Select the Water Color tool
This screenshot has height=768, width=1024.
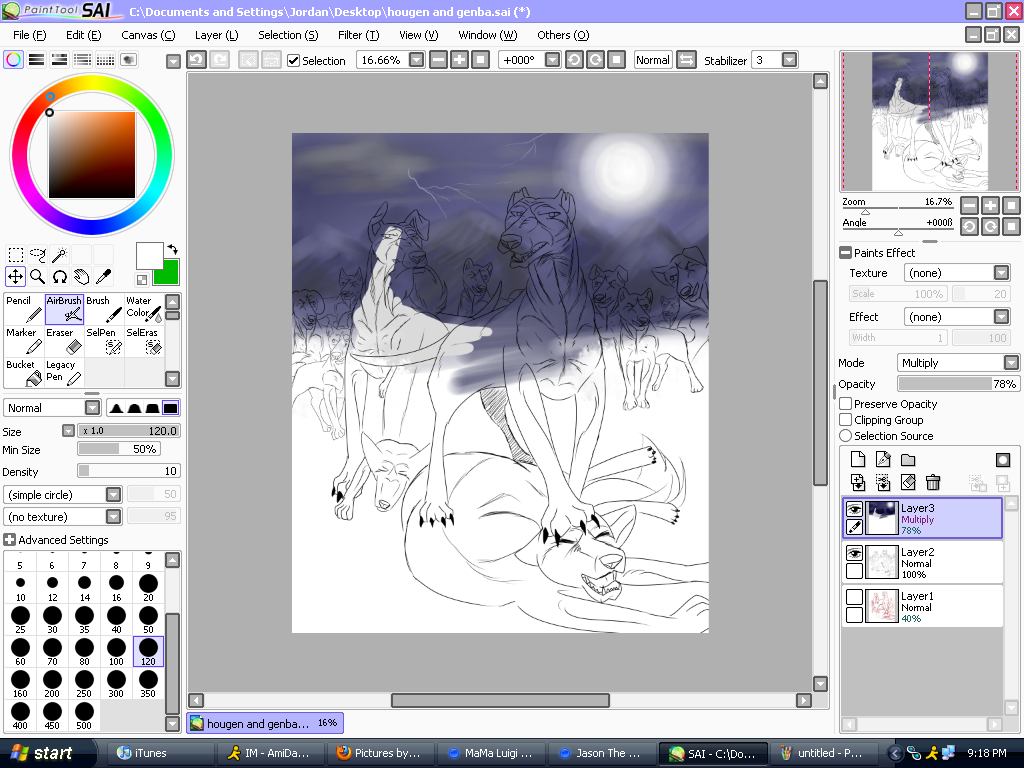tap(144, 309)
